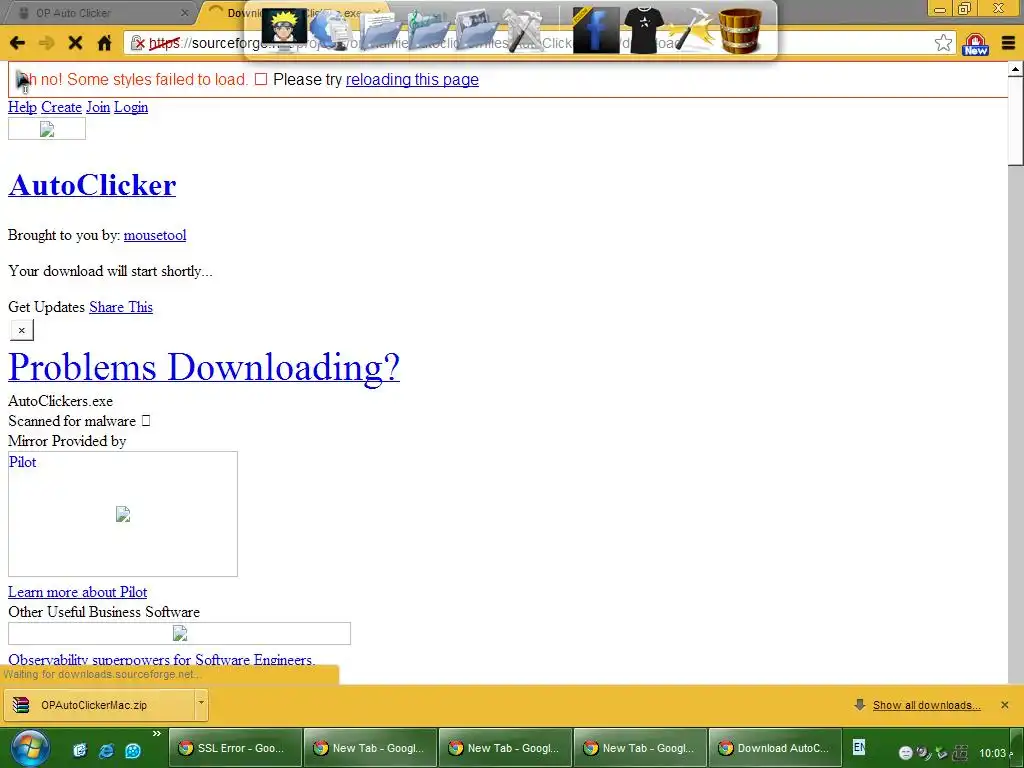Viewport: 1024px width, 768px height.
Task: Close the OP Auto Clicker tab
Action: [x=184, y=13]
